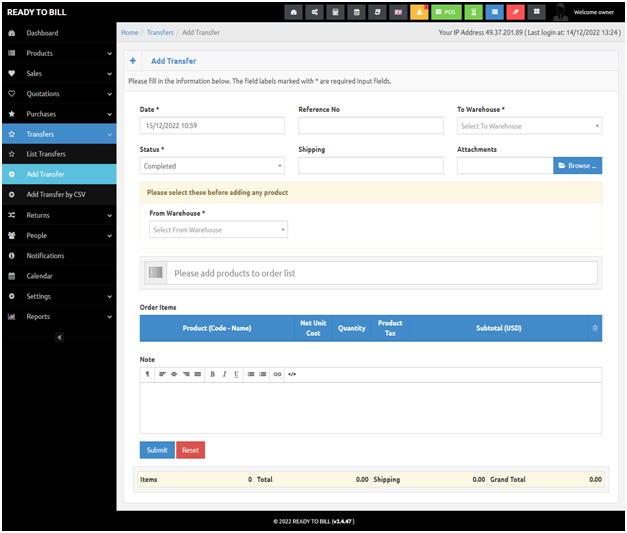Collapse the Transfers sidebar menu

click(x=59, y=134)
